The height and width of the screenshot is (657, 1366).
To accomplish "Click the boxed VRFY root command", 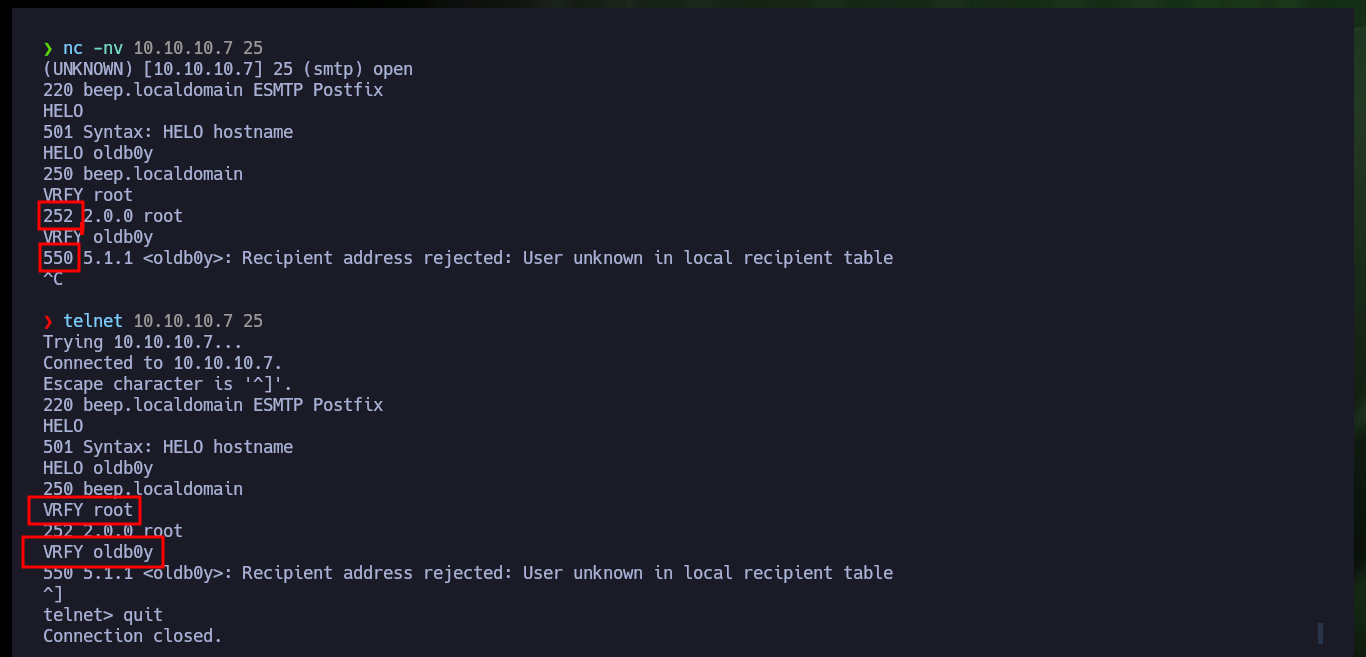I will click(x=84, y=510).
